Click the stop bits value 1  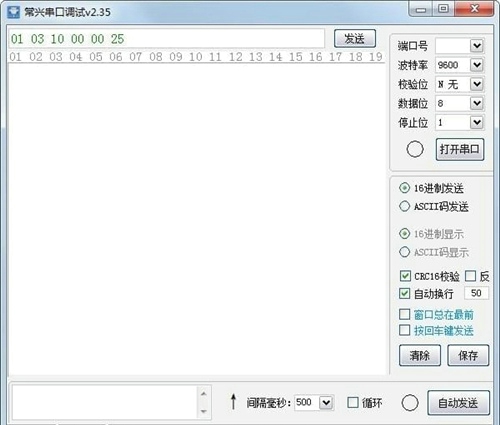click(x=440, y=122)
